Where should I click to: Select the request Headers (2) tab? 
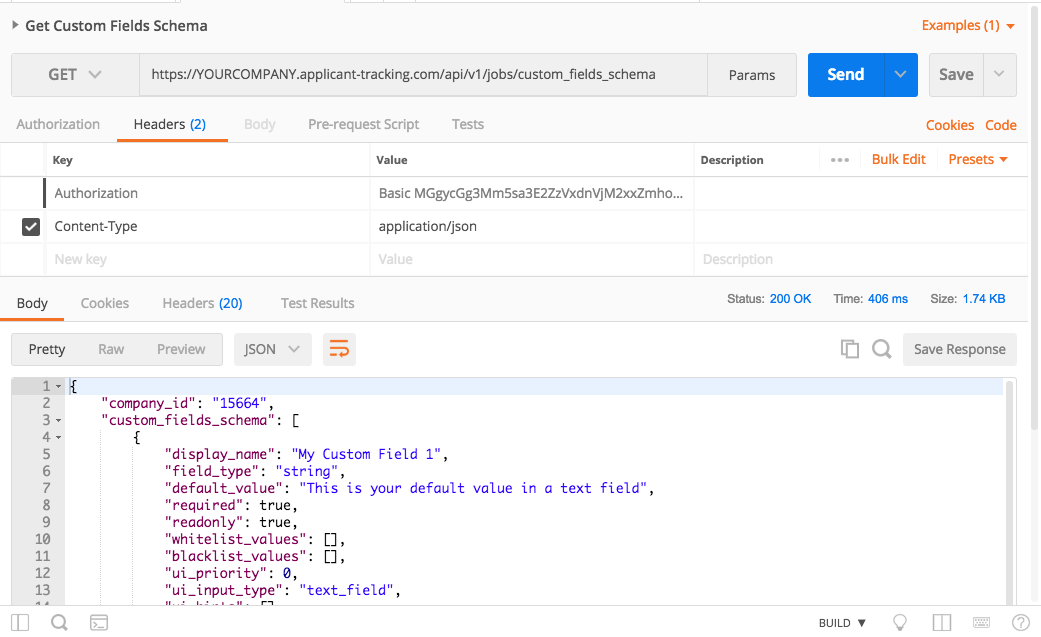pyautogui.click(x=170, y=124)
